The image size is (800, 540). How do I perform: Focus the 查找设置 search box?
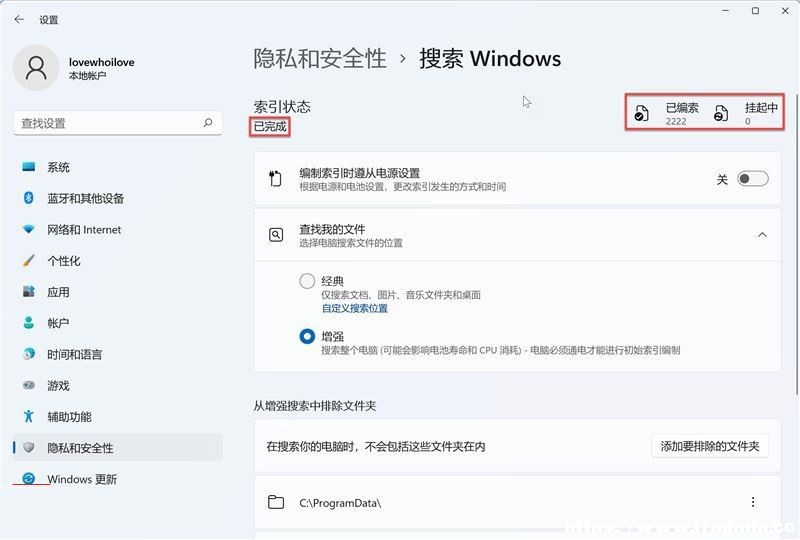coord(117,123)
